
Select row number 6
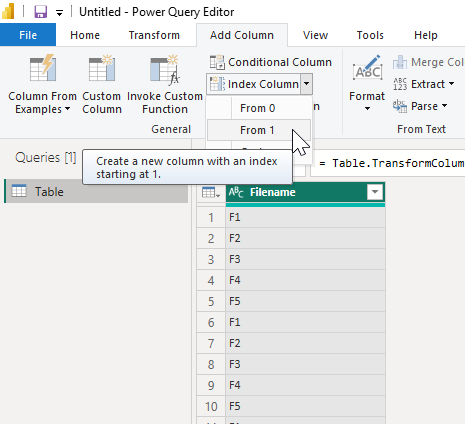[x=211, y=323]
